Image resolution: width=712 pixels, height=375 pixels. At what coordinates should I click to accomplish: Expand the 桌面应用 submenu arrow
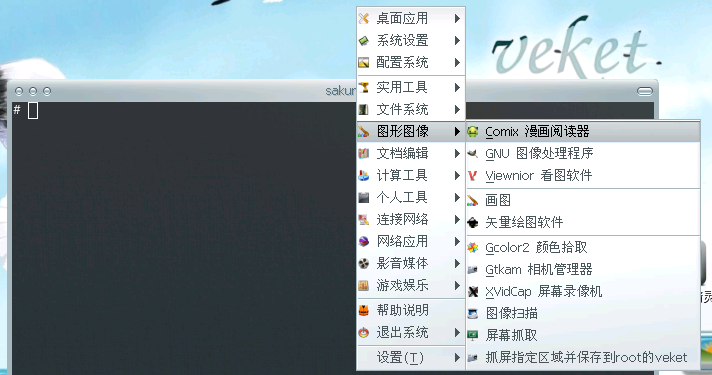(x=457, y=19)
